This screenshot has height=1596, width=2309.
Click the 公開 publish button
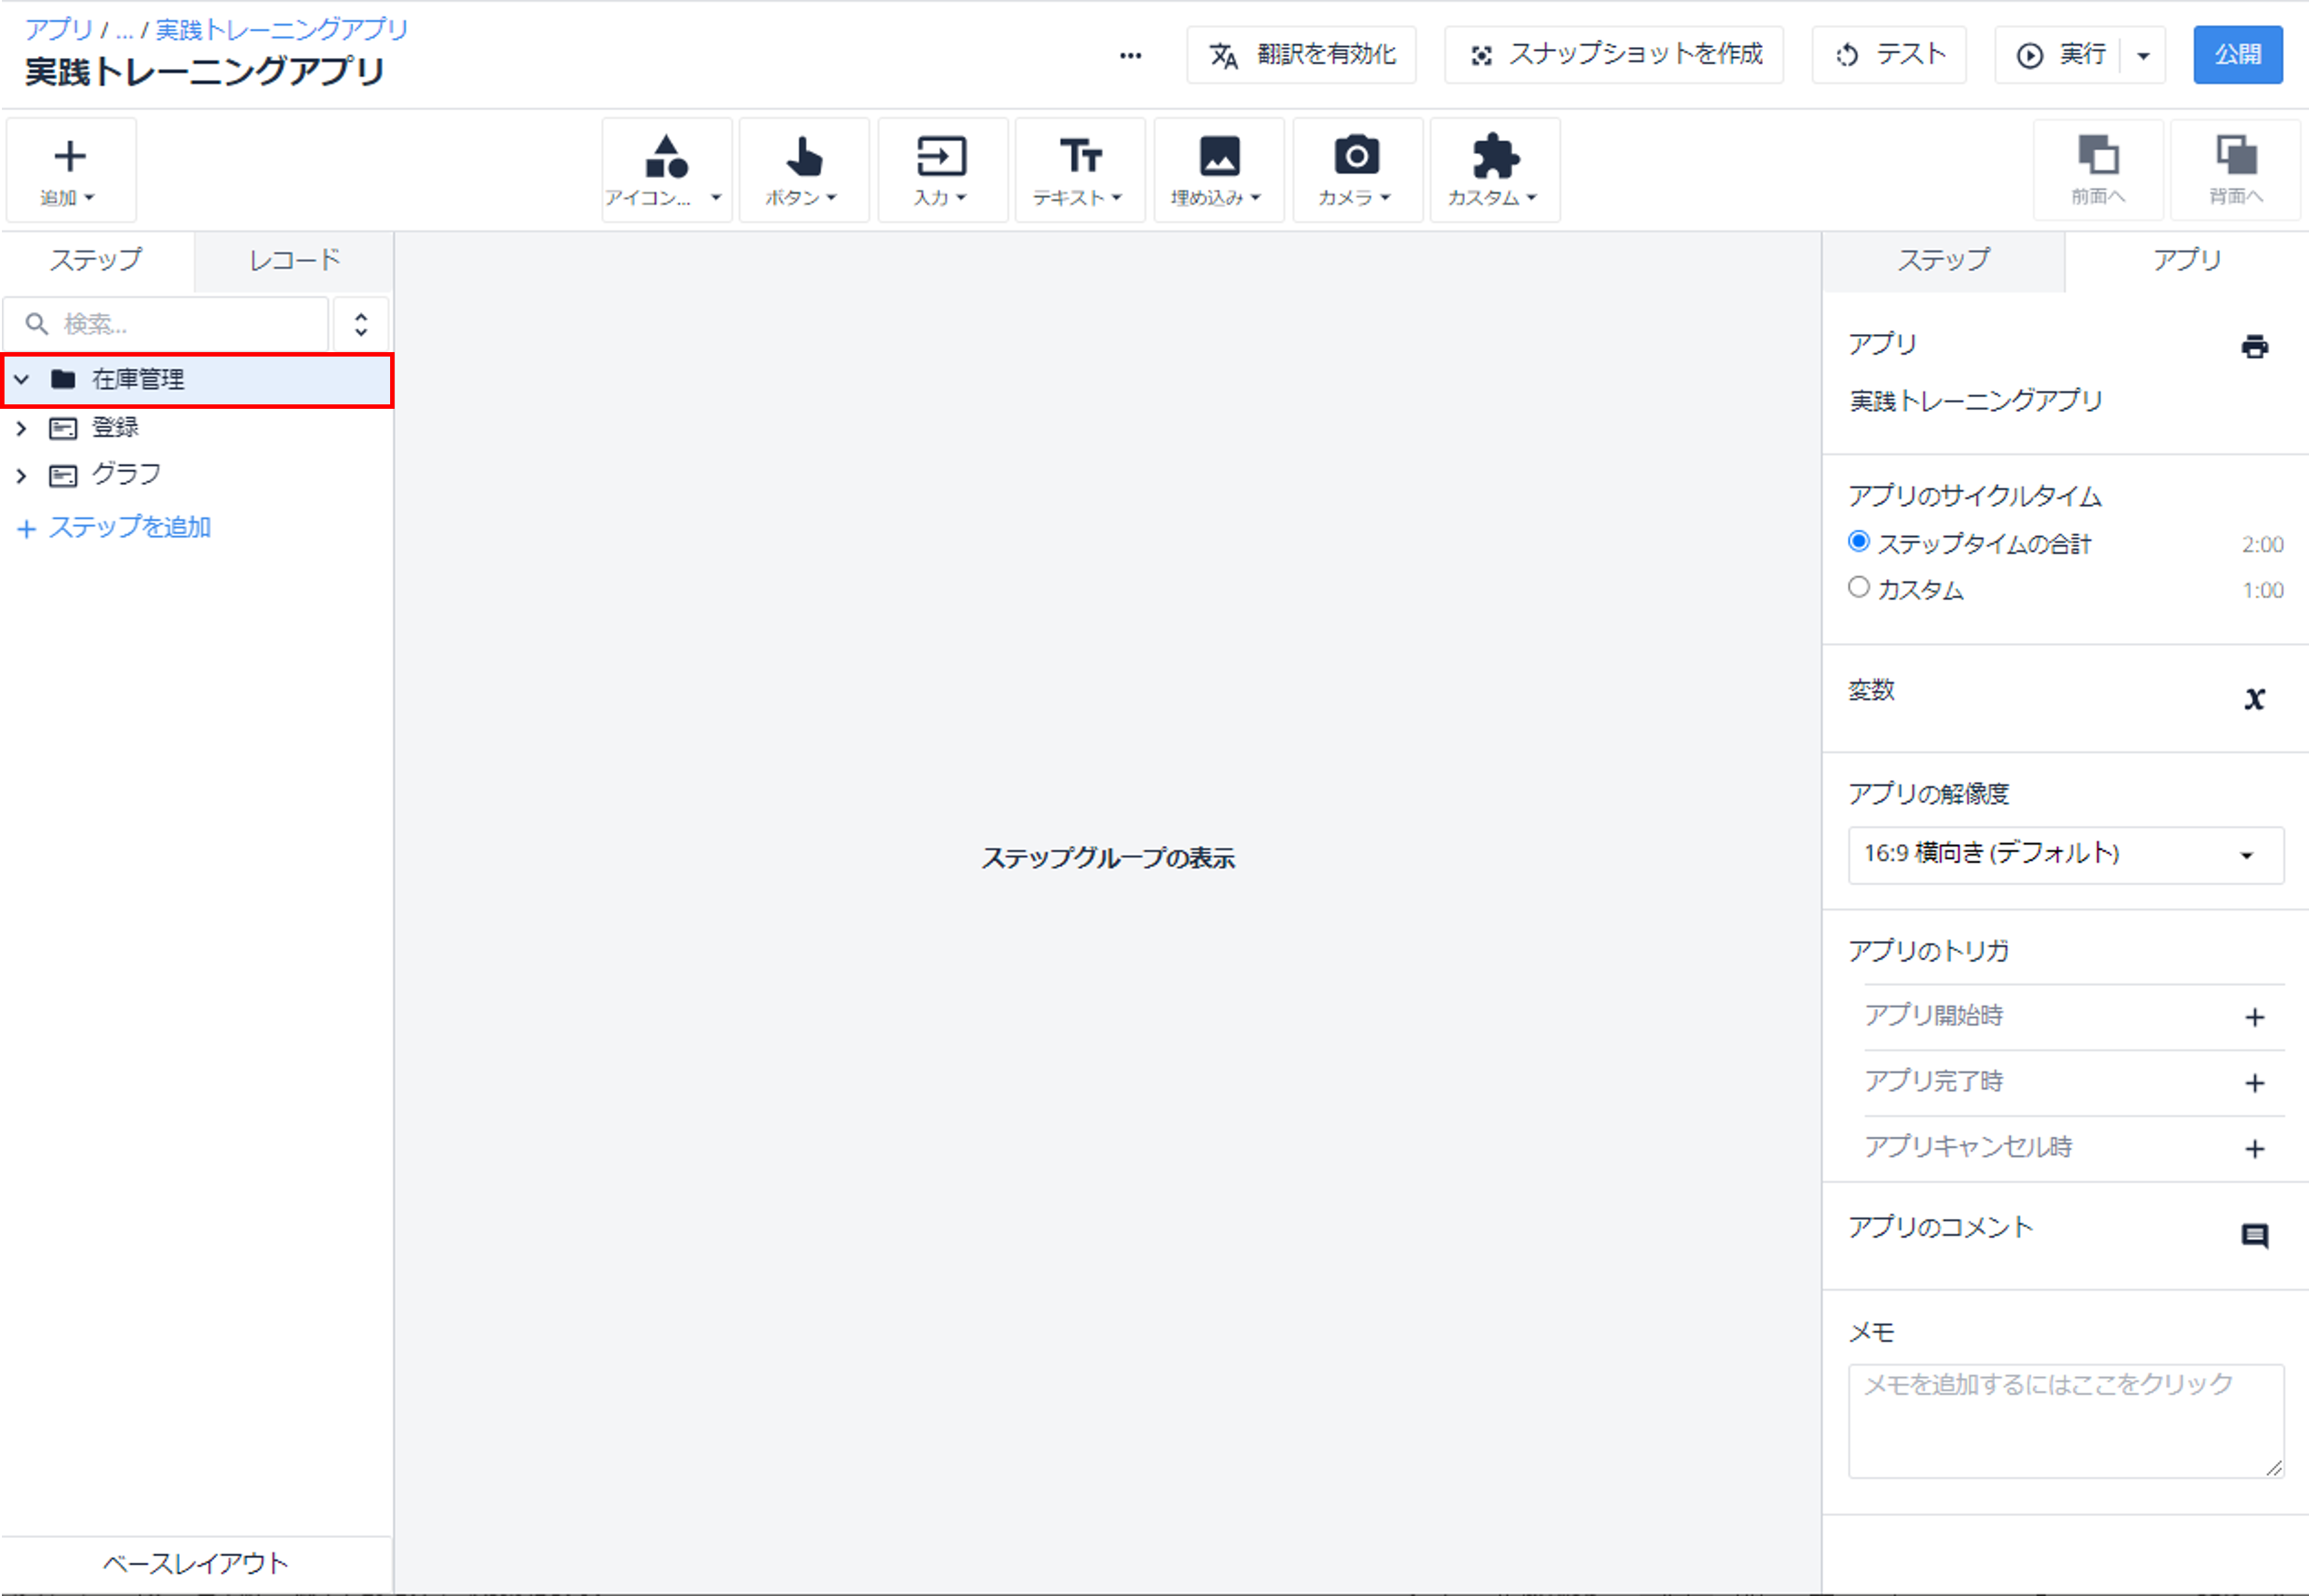pos(2237,54)
